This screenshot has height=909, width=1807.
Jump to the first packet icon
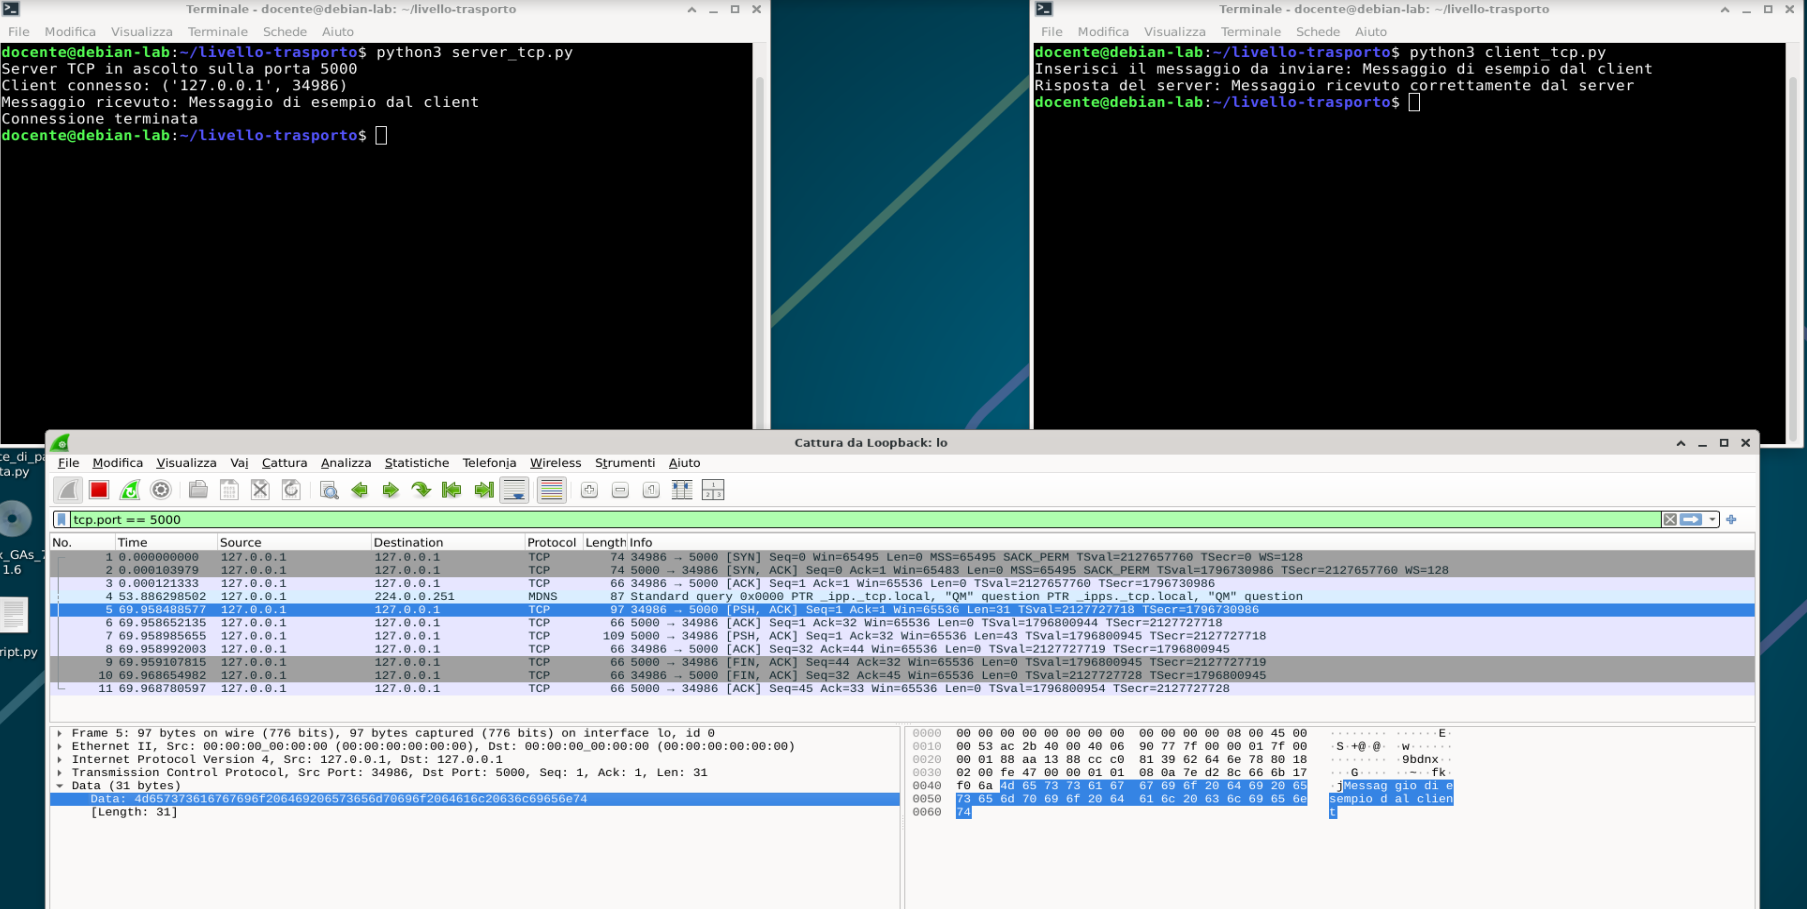click(x=452, y=490)
